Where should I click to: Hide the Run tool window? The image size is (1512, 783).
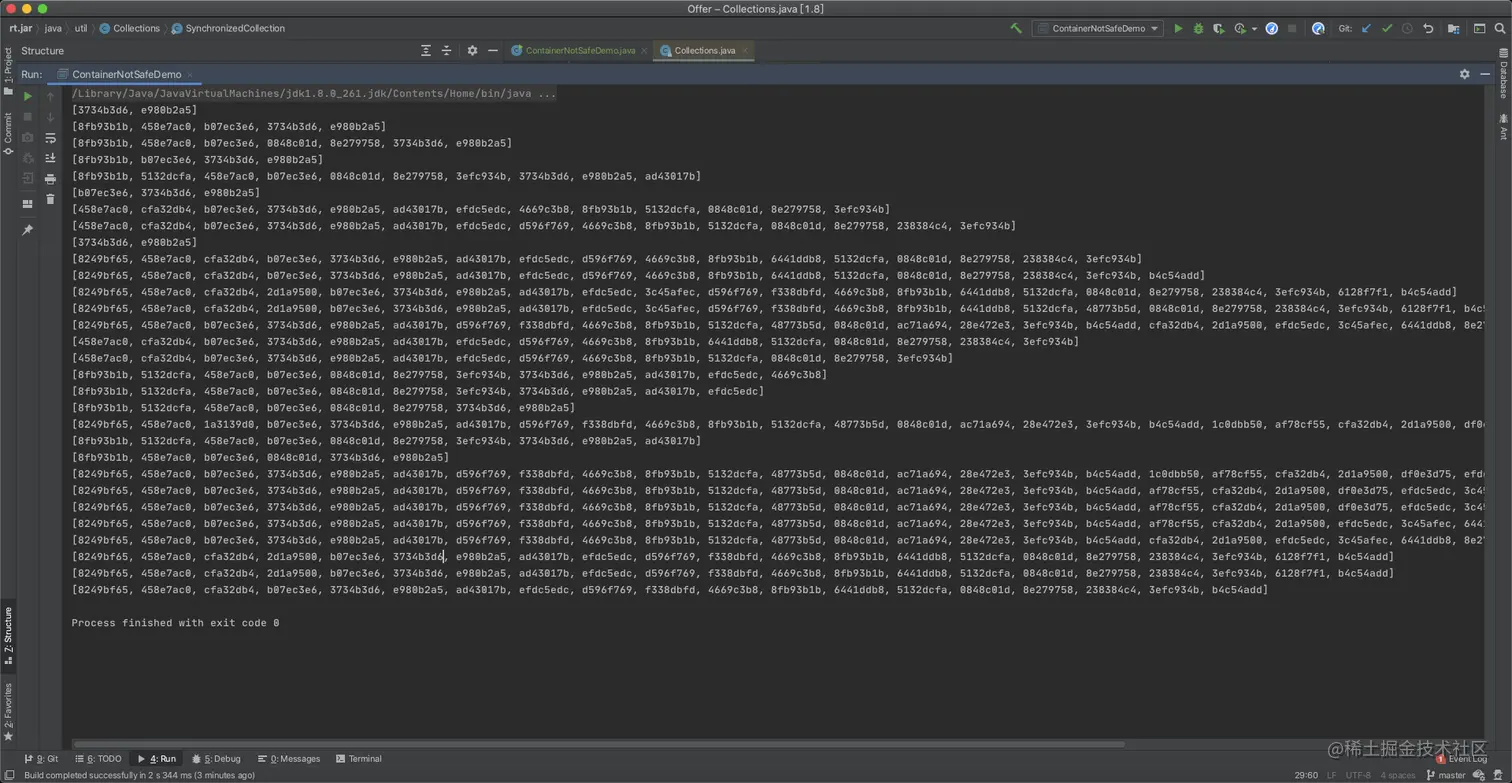pos(1485,74)
